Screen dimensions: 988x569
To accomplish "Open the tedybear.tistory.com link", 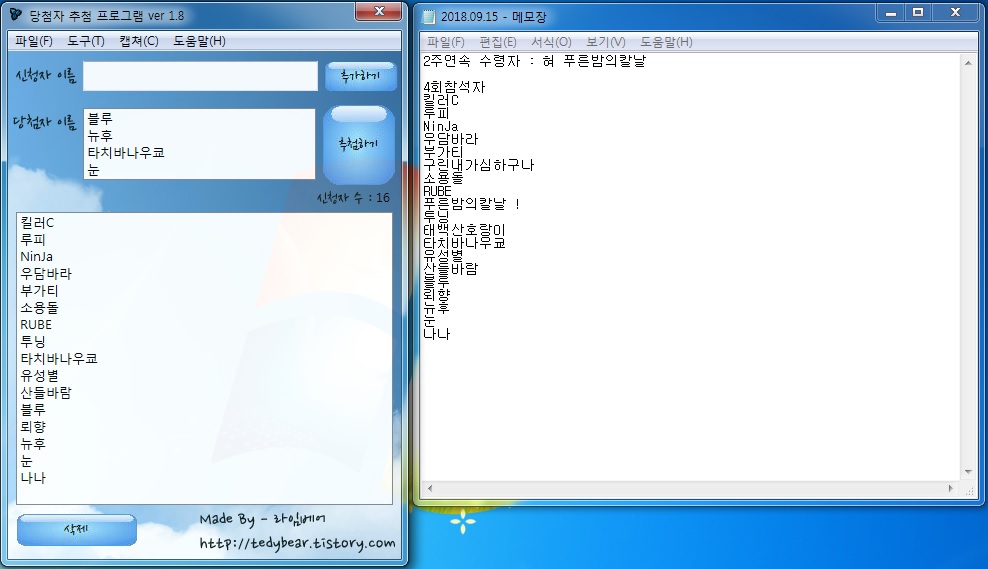I will [297, 543].
